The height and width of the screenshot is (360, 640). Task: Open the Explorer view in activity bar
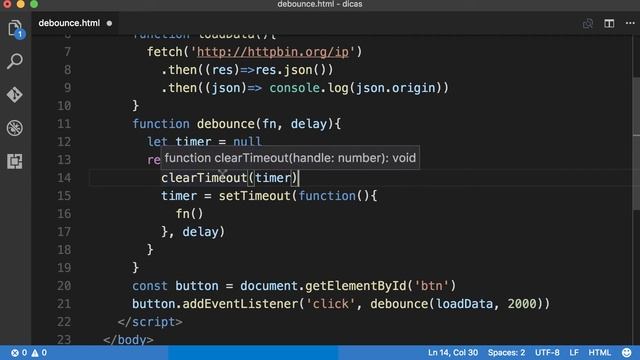15,29
